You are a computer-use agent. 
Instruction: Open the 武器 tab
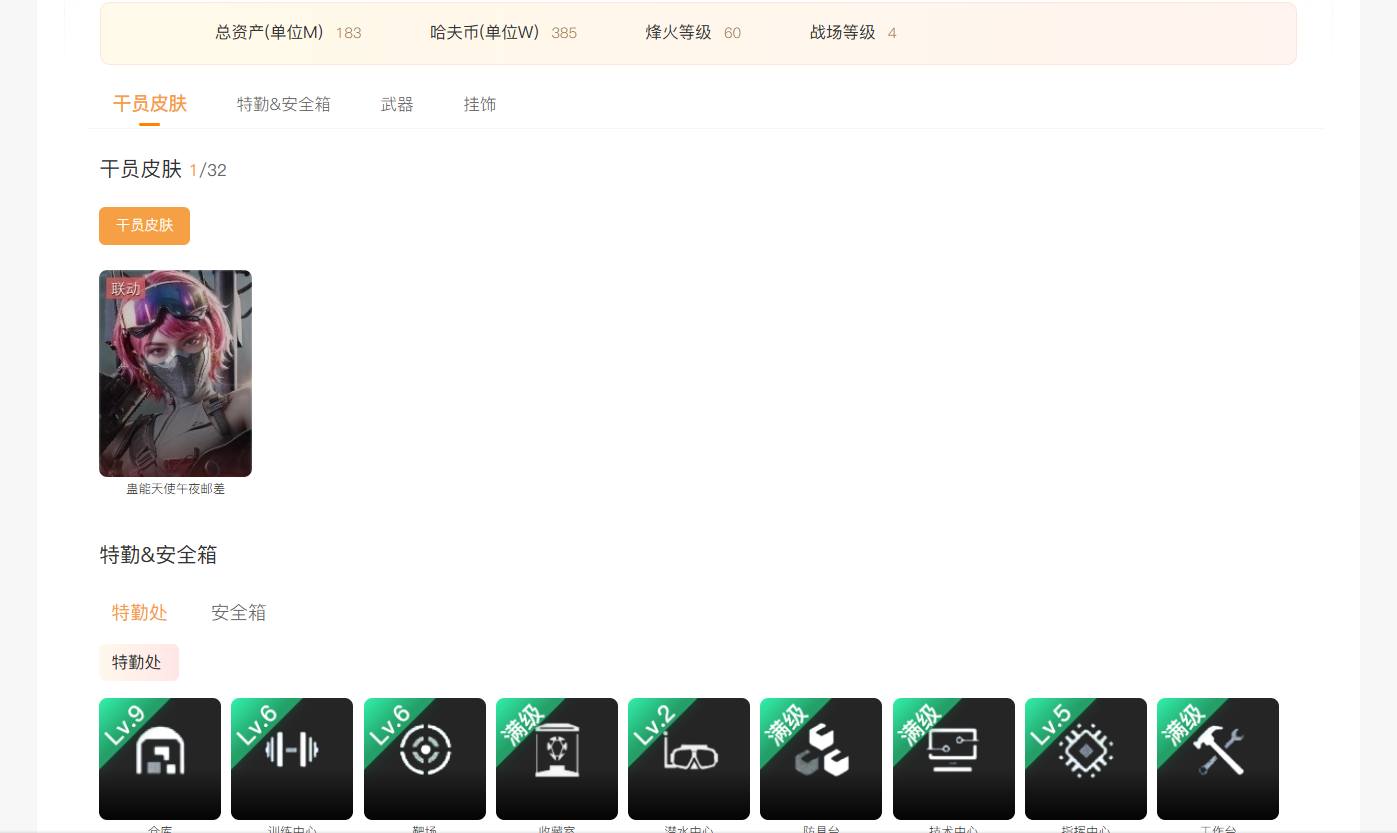[x=397, y=104]
